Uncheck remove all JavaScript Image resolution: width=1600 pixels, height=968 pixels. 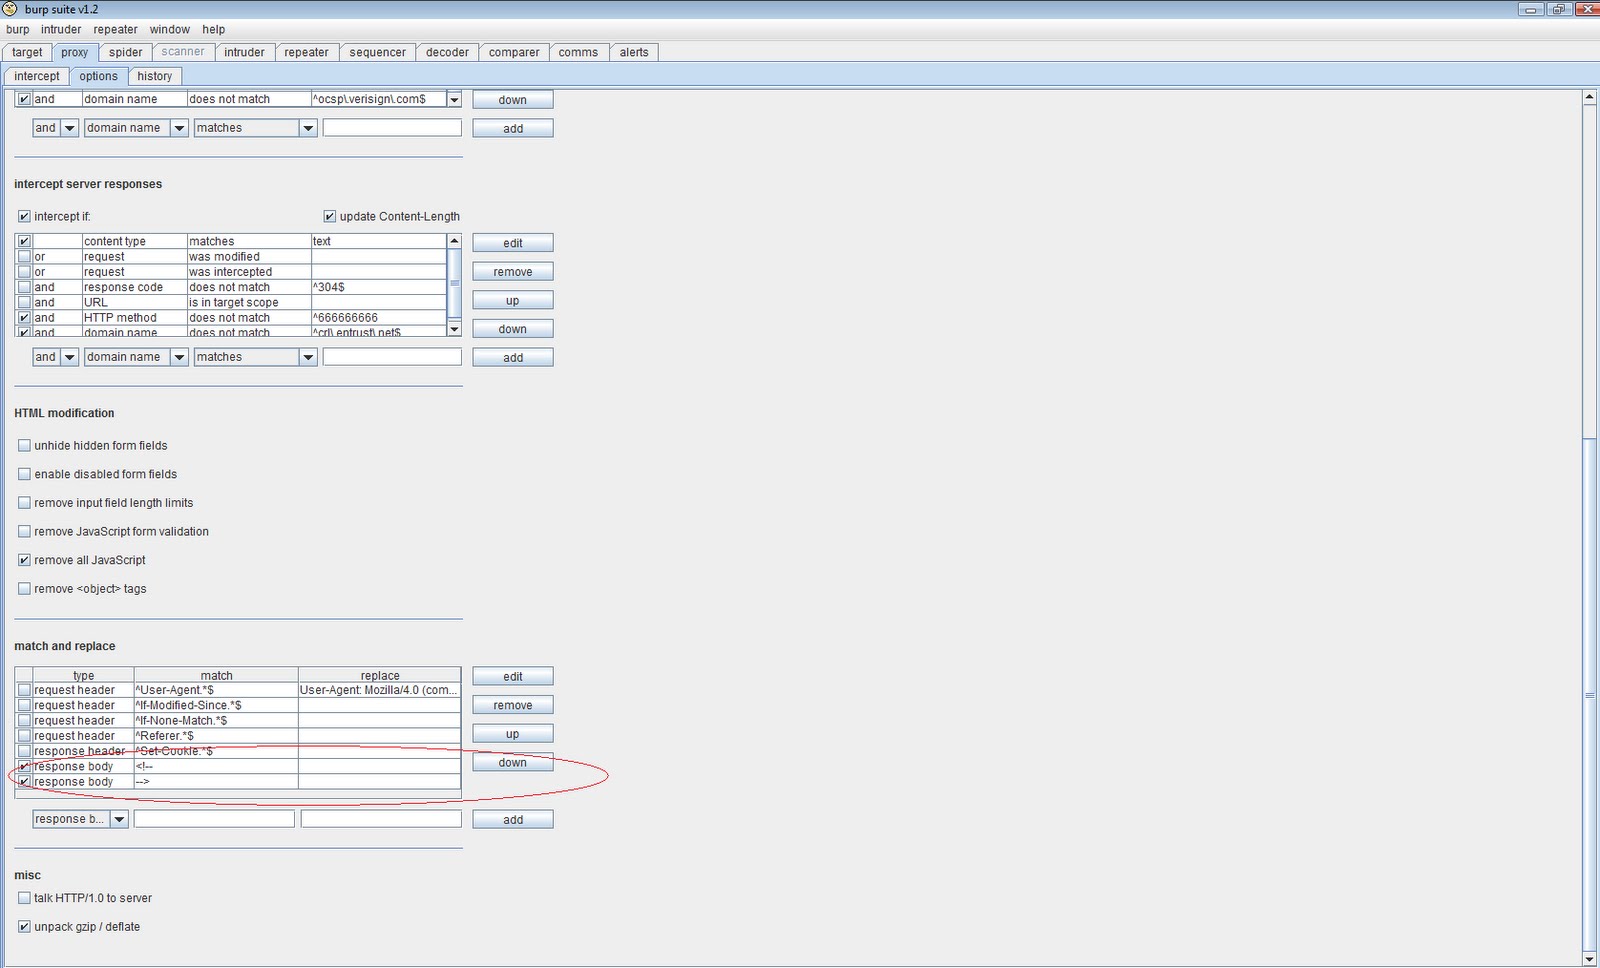pyautogui.click(x=24, y=560)
